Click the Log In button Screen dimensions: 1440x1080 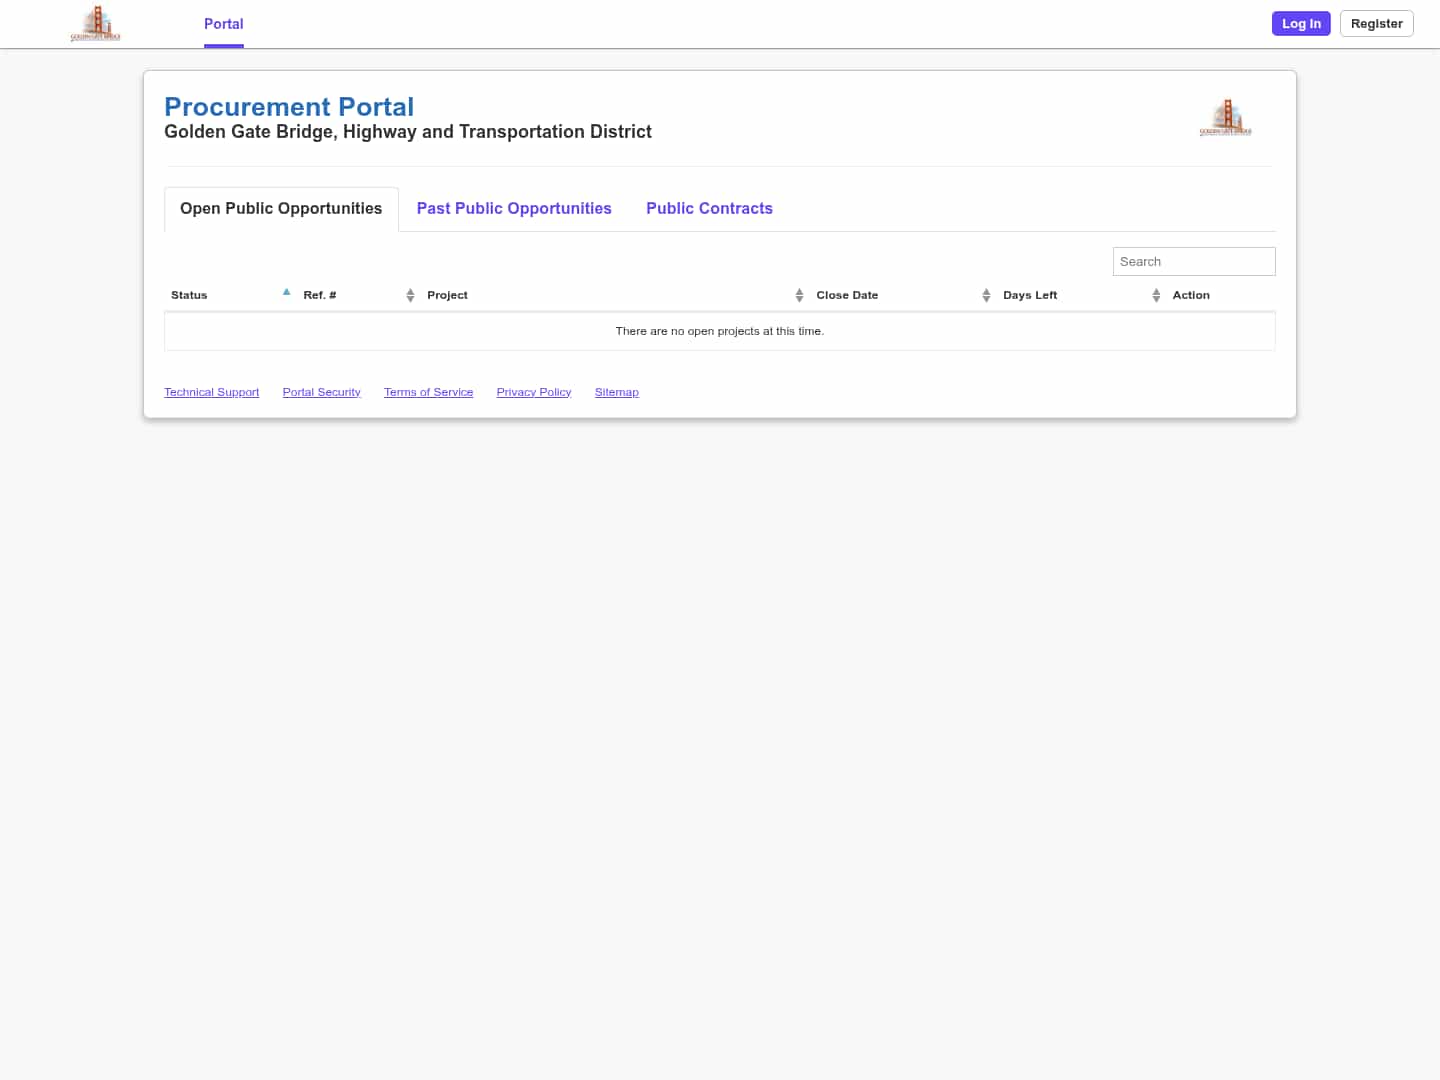coord(1301,24)
